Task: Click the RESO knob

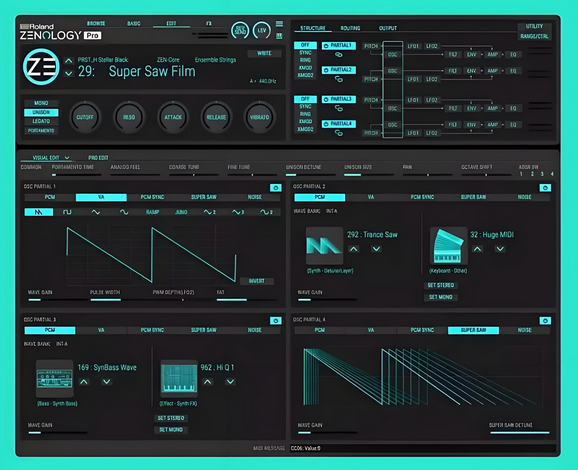Action: (129, 117)
